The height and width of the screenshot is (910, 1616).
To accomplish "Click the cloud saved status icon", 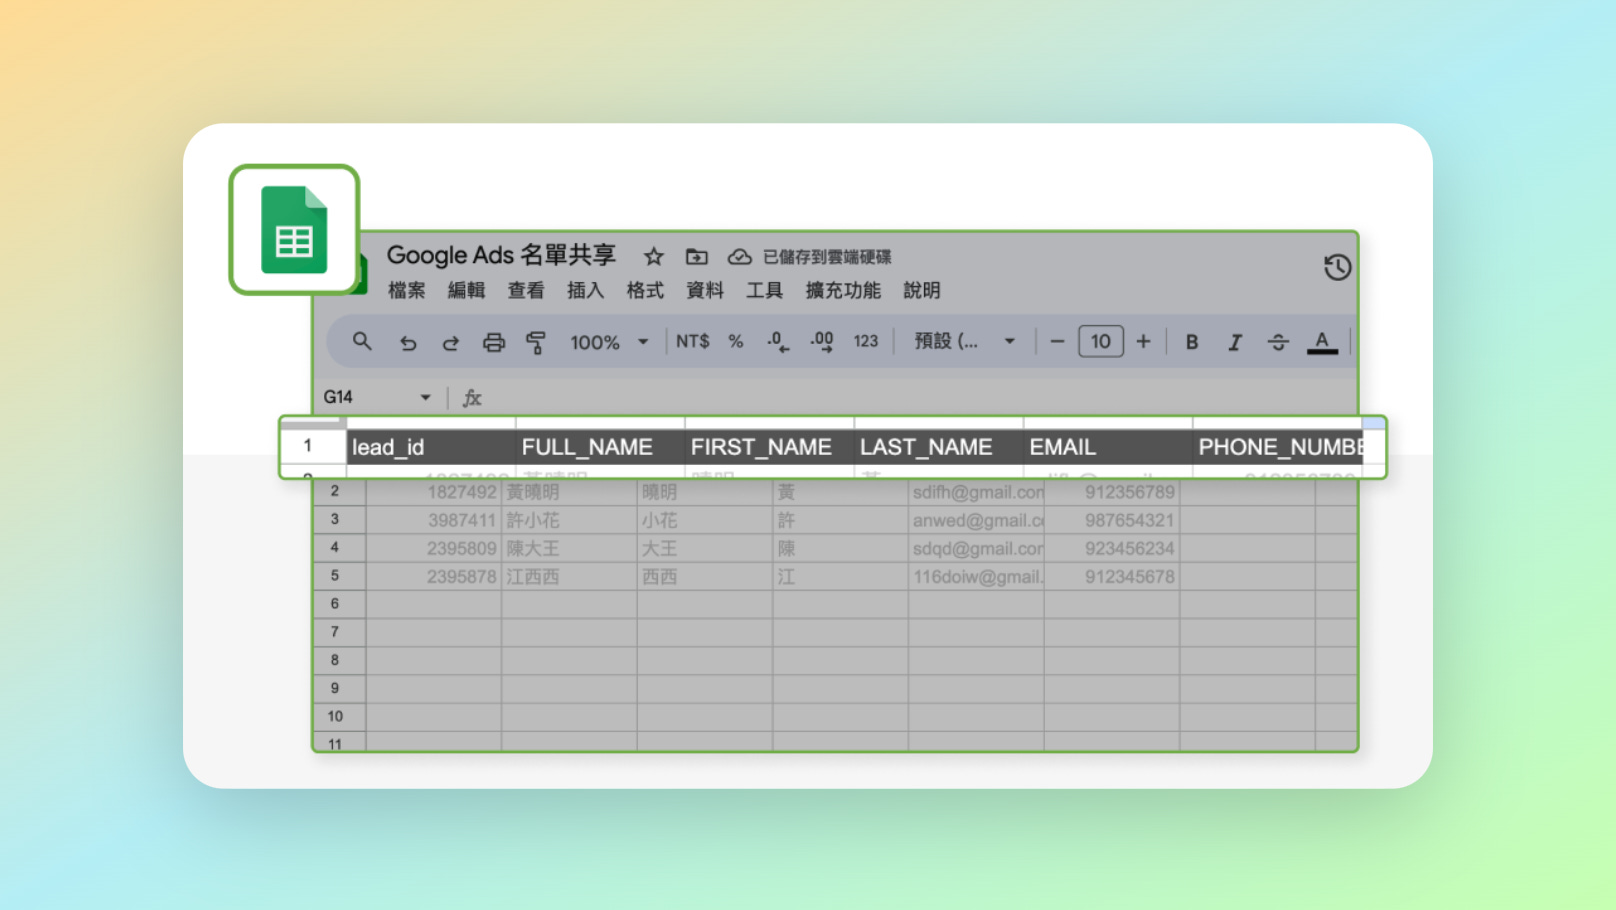I will coord(739,257).
